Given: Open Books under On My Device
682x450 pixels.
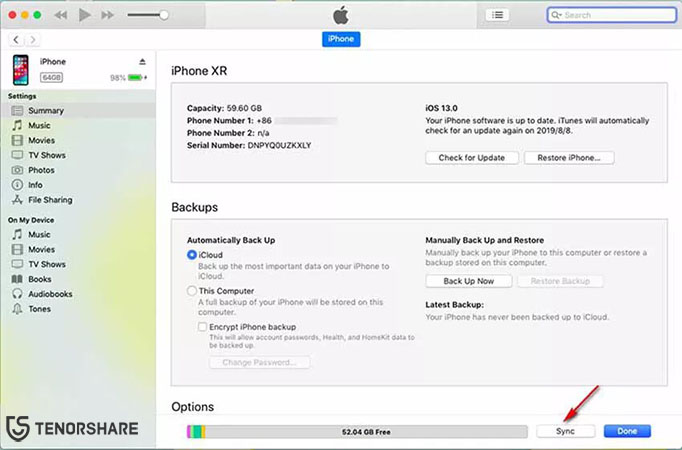Looking at the screenshot, I should [78, 279].
